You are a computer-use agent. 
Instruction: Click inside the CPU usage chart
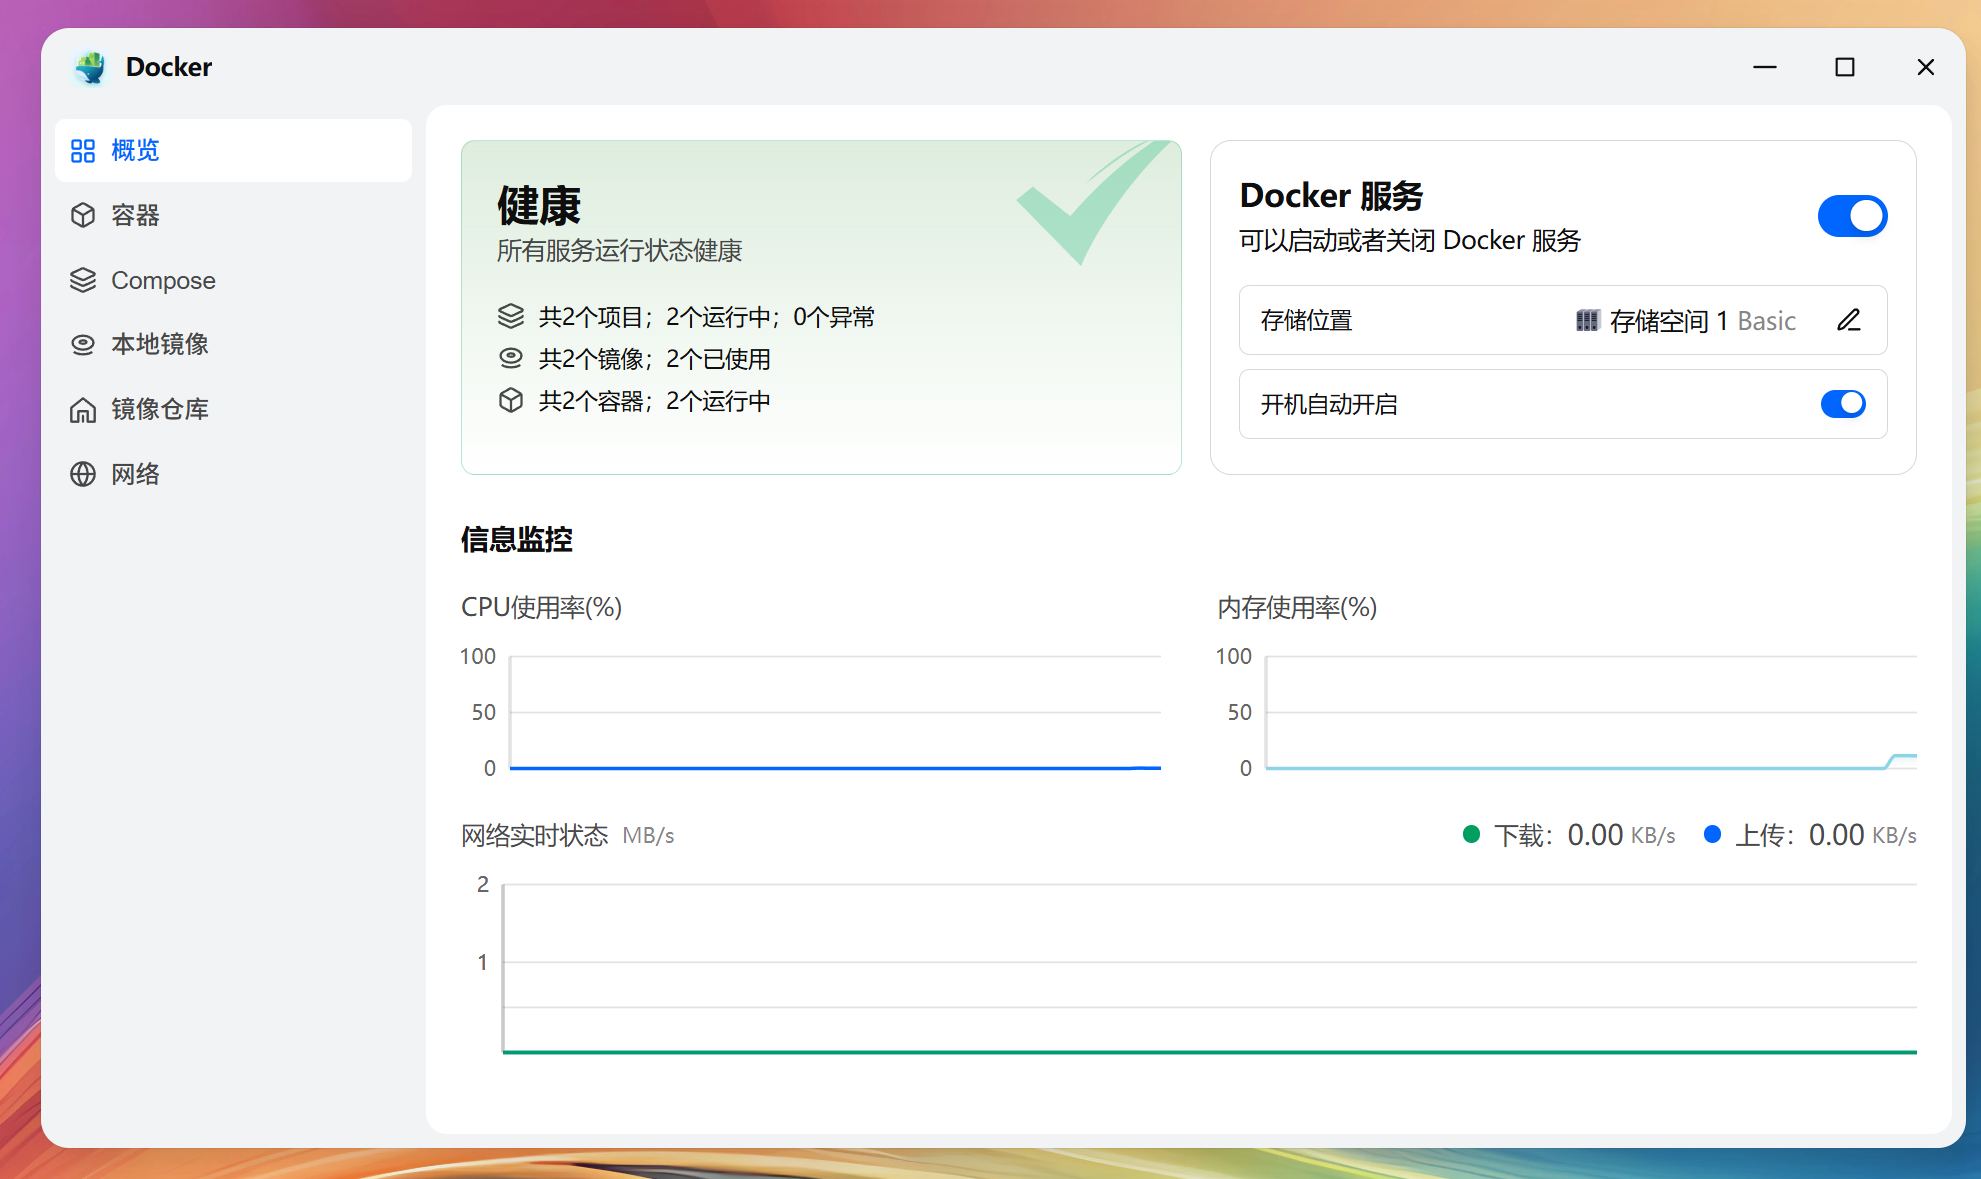pos(835,712)
